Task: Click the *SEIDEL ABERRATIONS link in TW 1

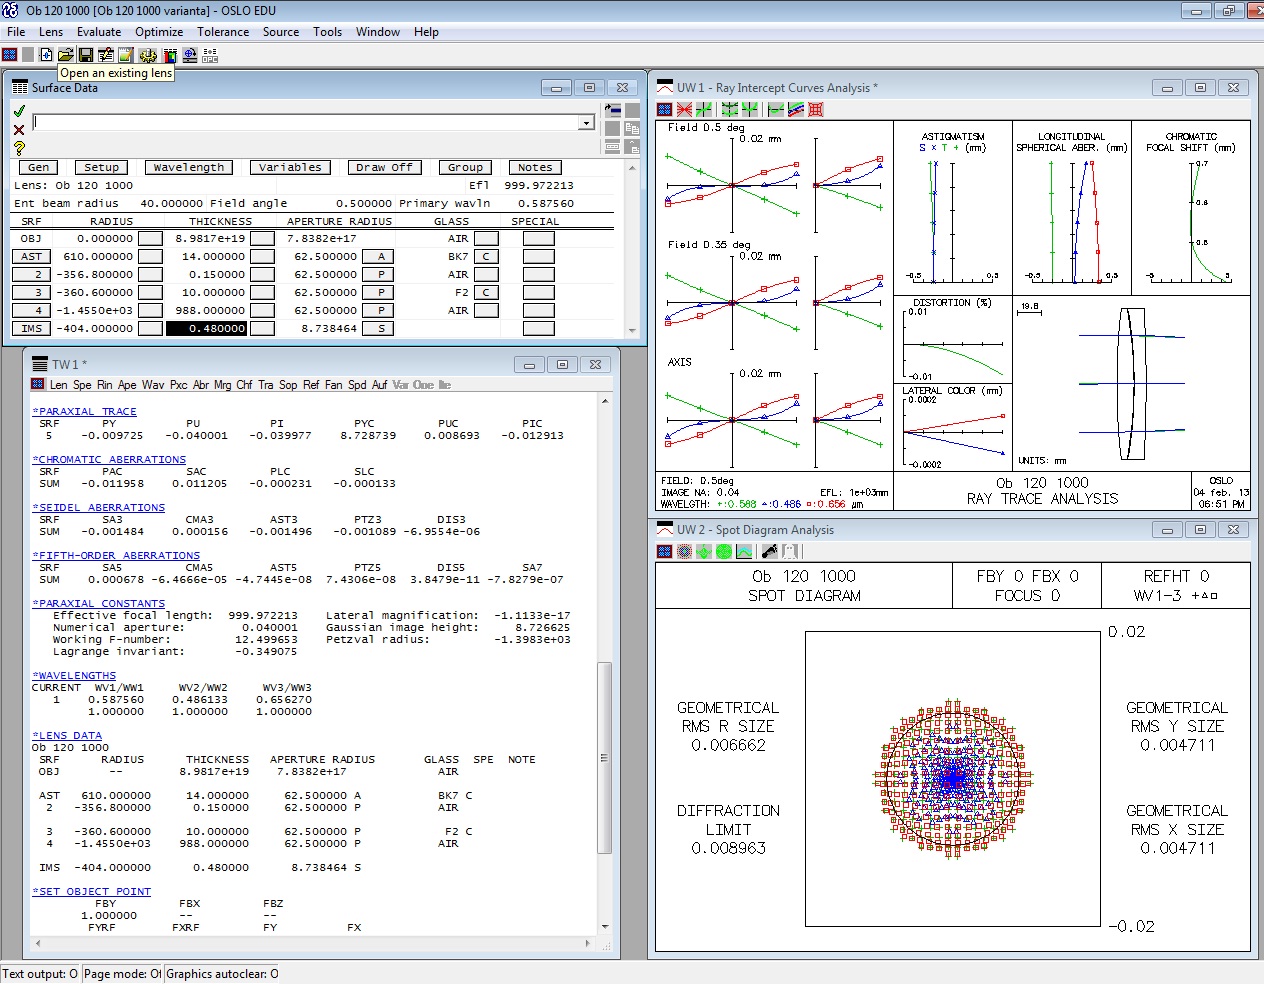Action: 98,507
